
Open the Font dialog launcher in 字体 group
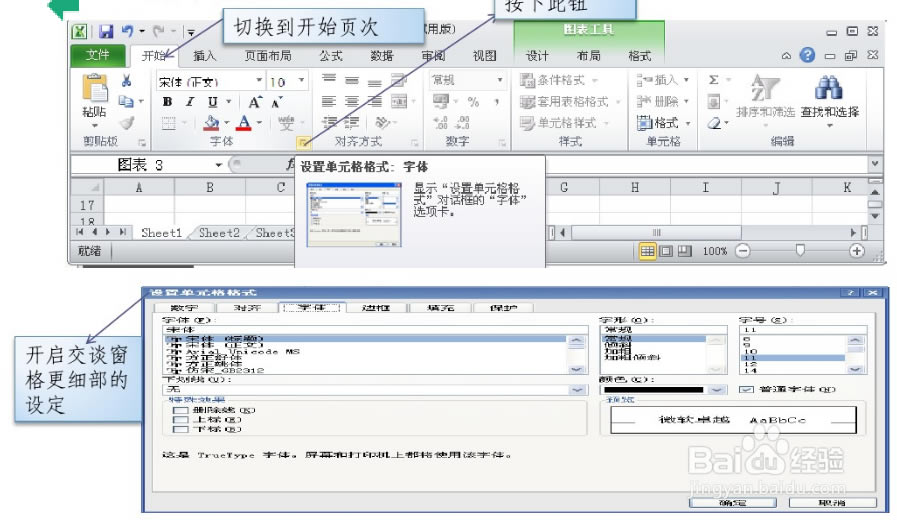[303, 142]
